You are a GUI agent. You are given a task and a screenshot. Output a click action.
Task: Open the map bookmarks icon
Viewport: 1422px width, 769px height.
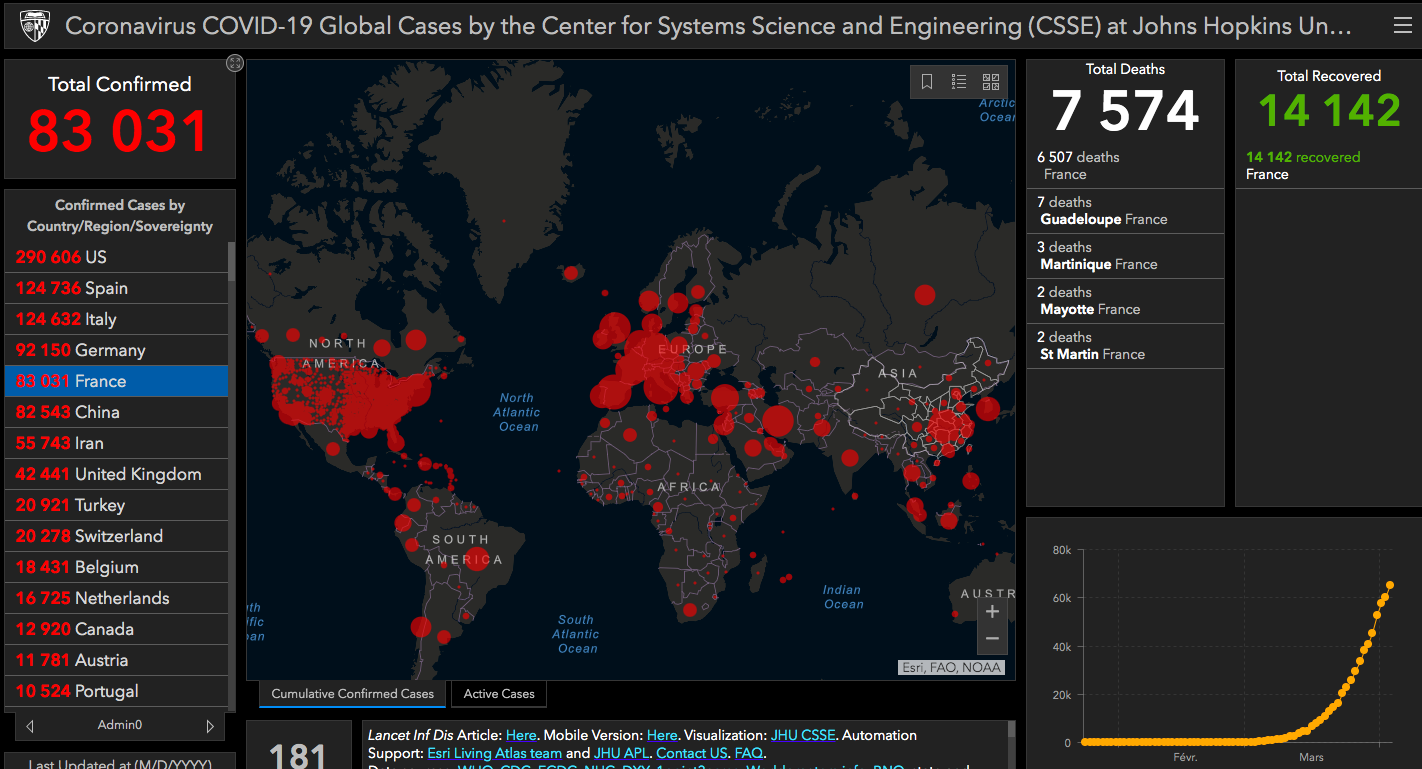pyautogui.click(x=927, y=82)
